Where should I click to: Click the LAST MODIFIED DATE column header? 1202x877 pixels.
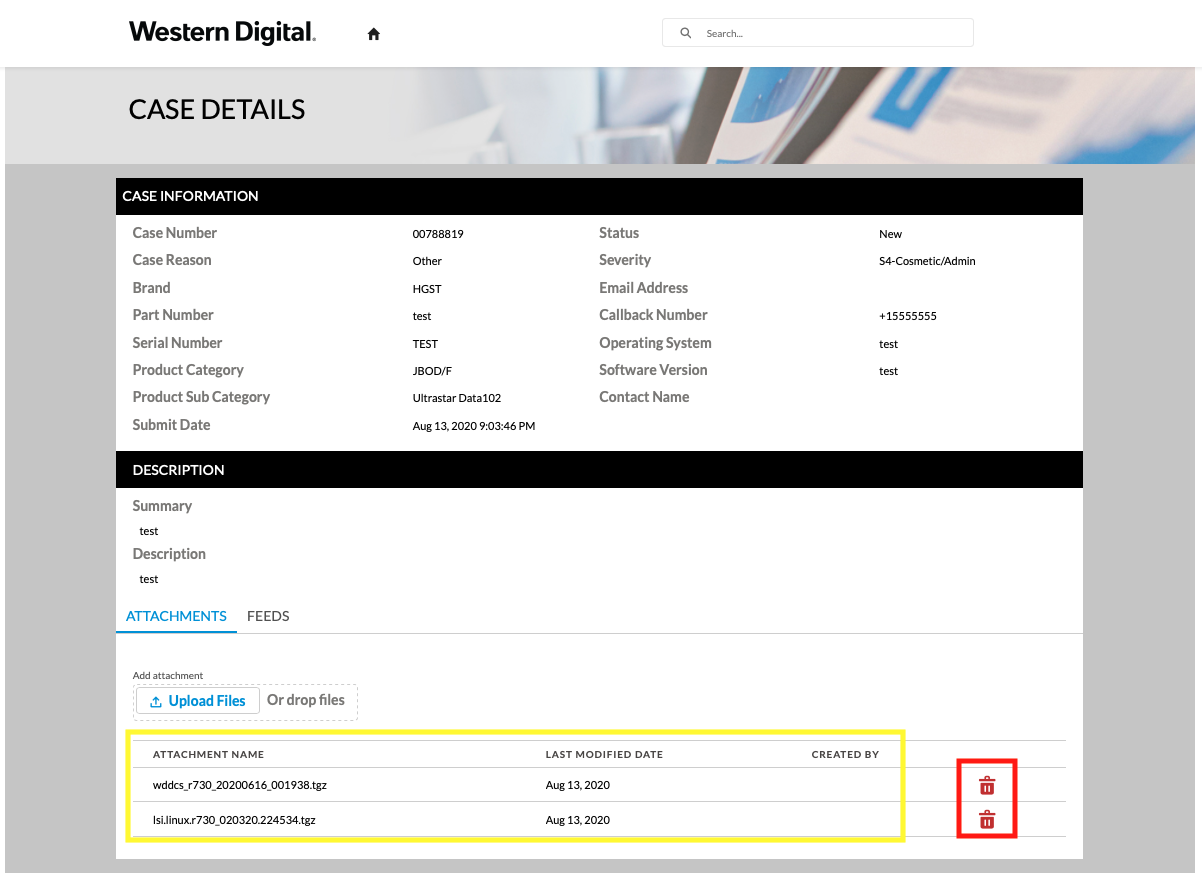604,754
